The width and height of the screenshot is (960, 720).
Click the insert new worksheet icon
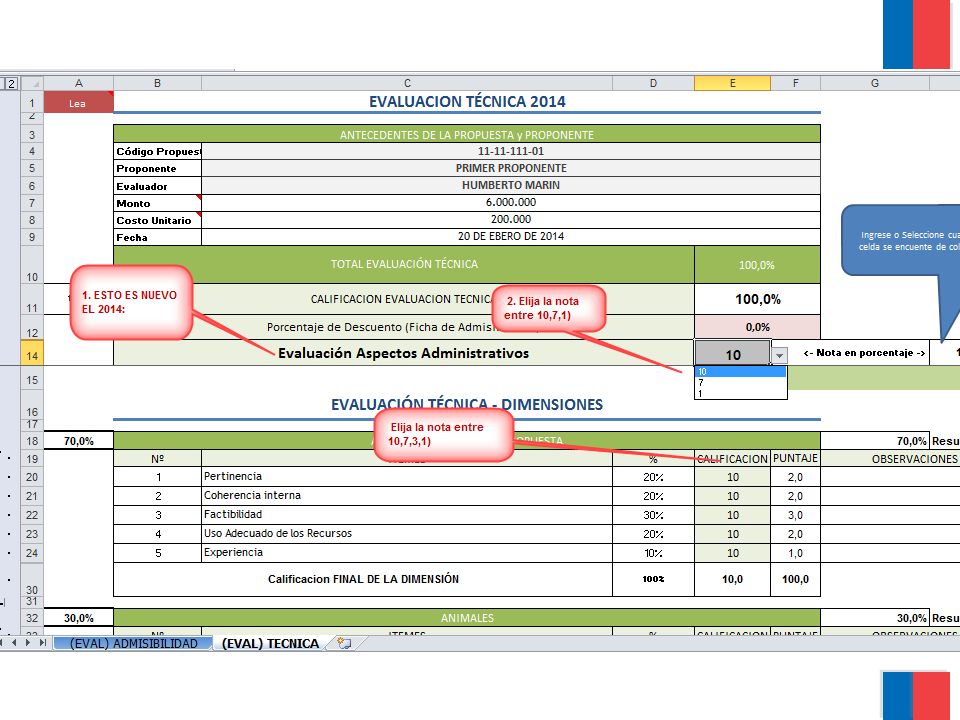pyautogui.click(x=344, y=643)
